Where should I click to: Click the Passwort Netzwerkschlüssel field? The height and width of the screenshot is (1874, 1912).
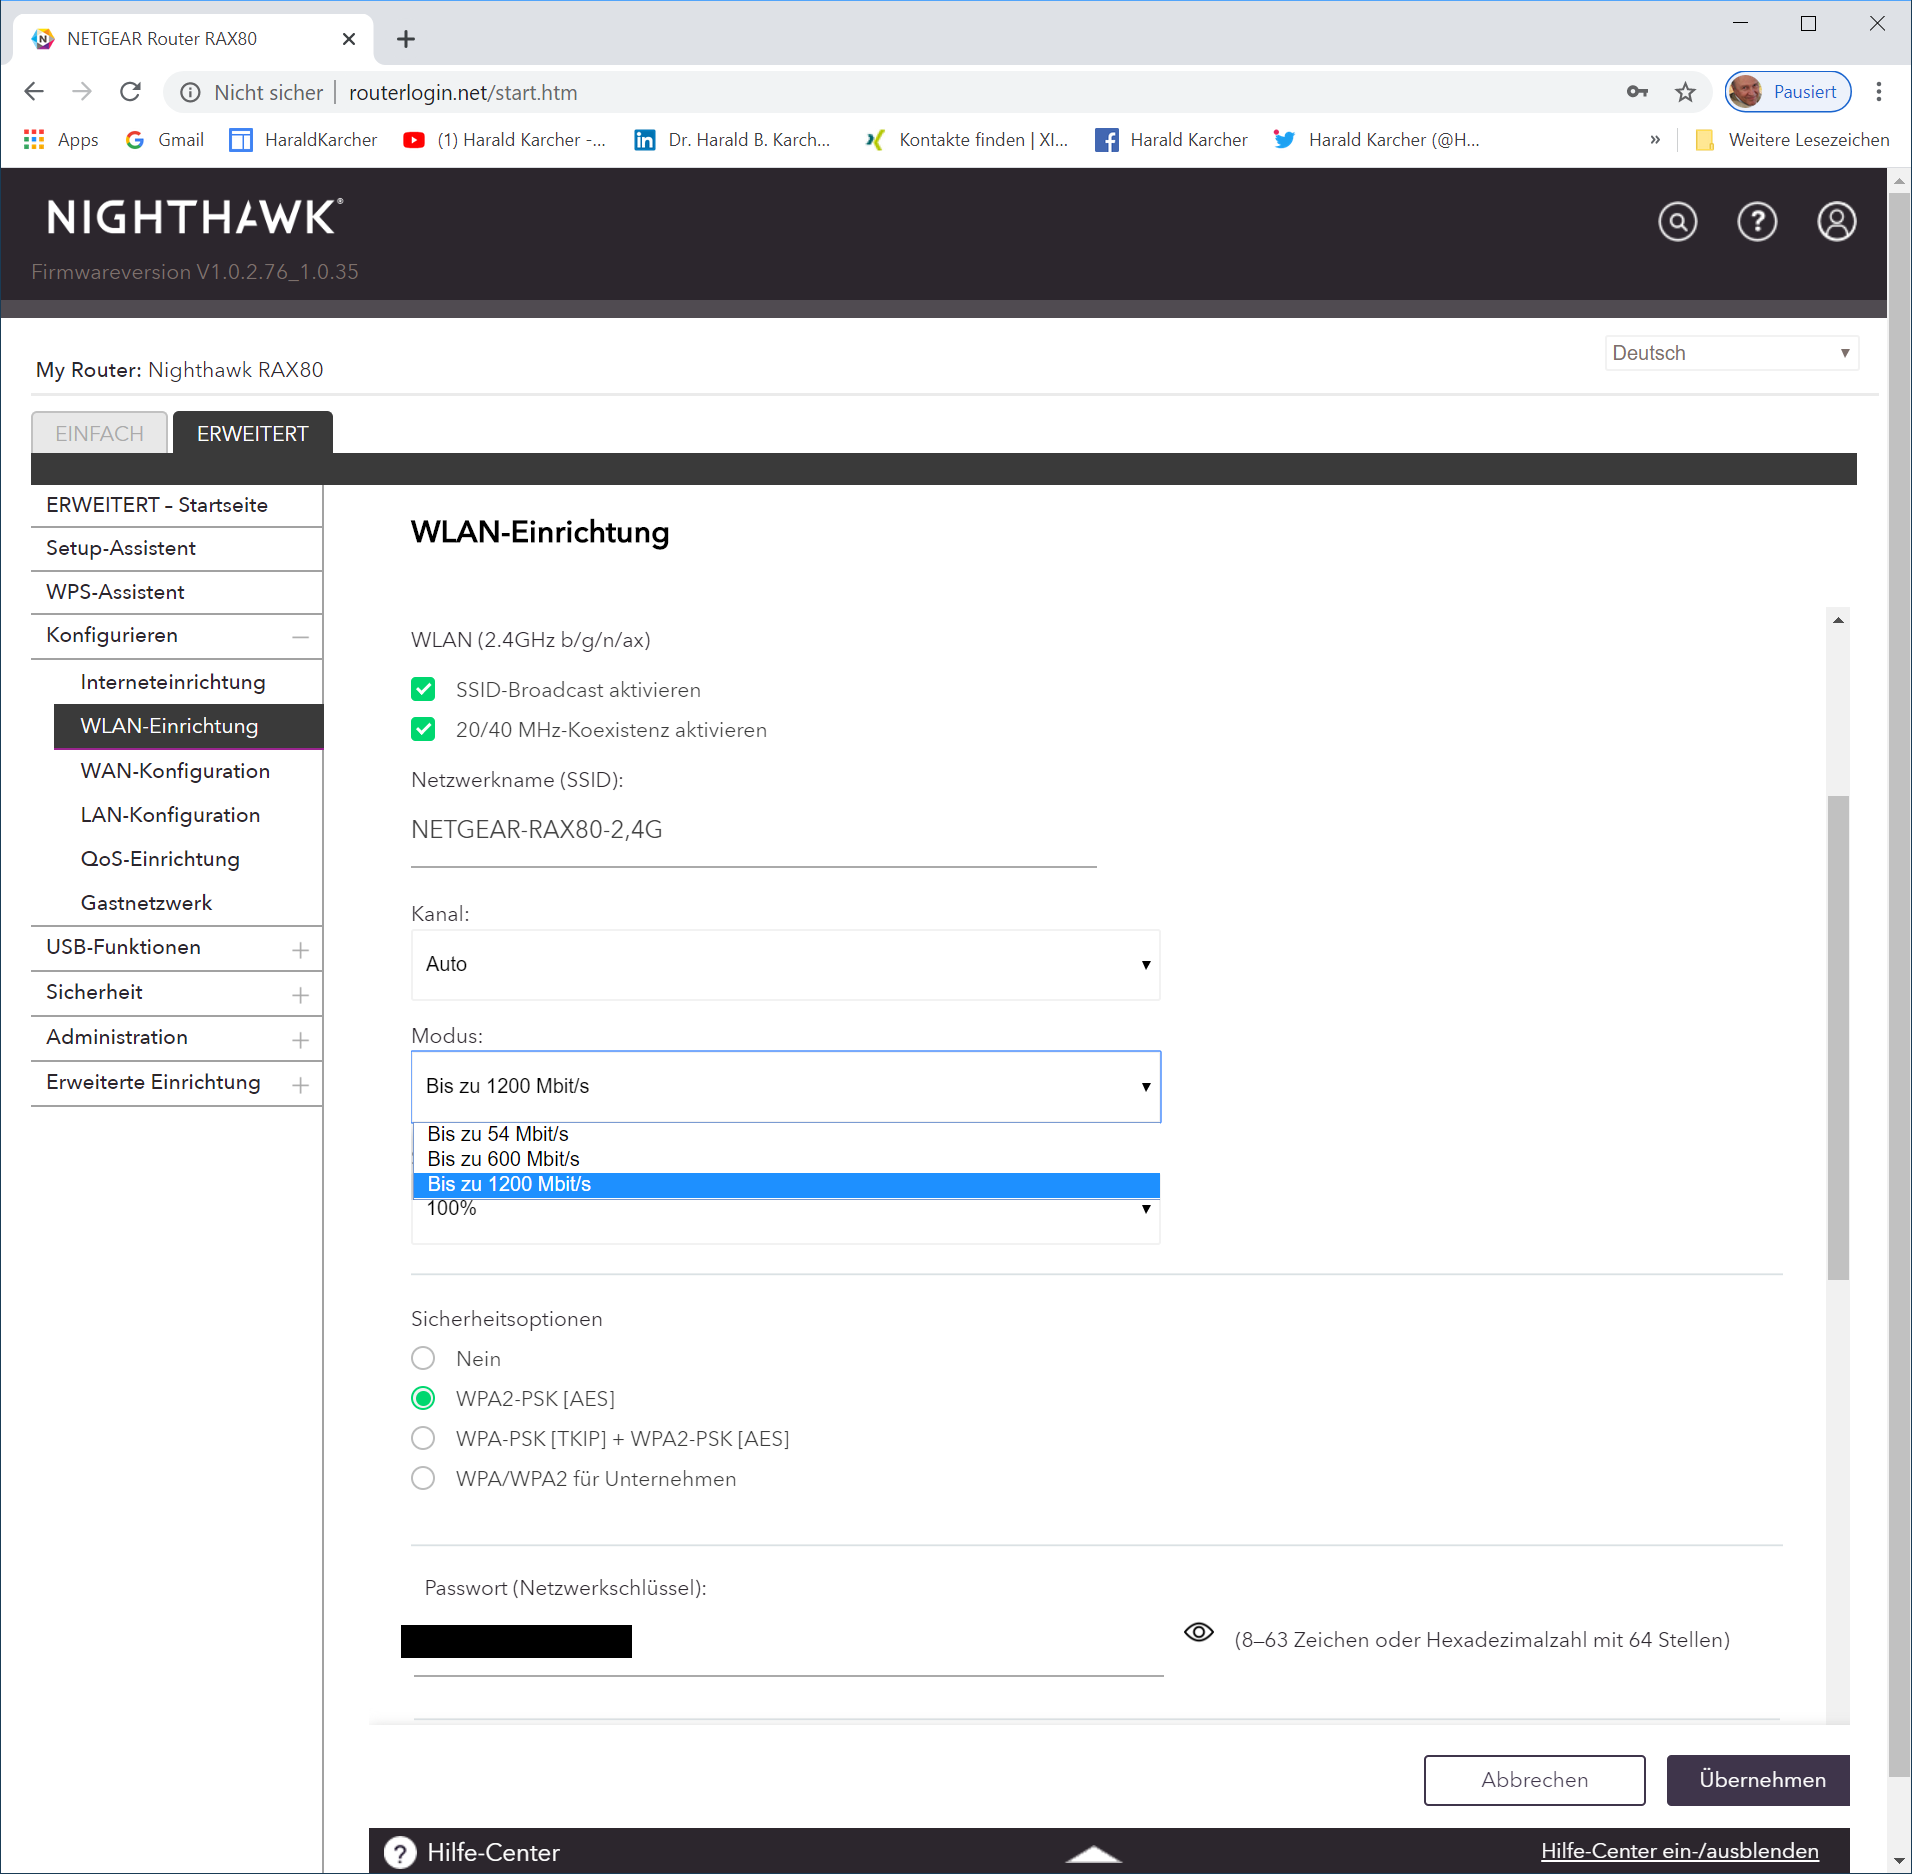coord(788,1643)
